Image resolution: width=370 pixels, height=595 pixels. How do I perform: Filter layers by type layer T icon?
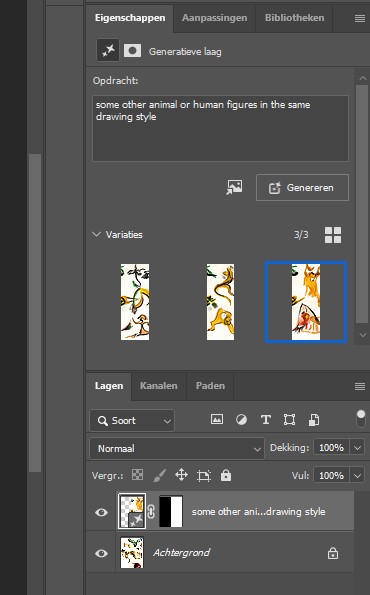coord(266,420)
